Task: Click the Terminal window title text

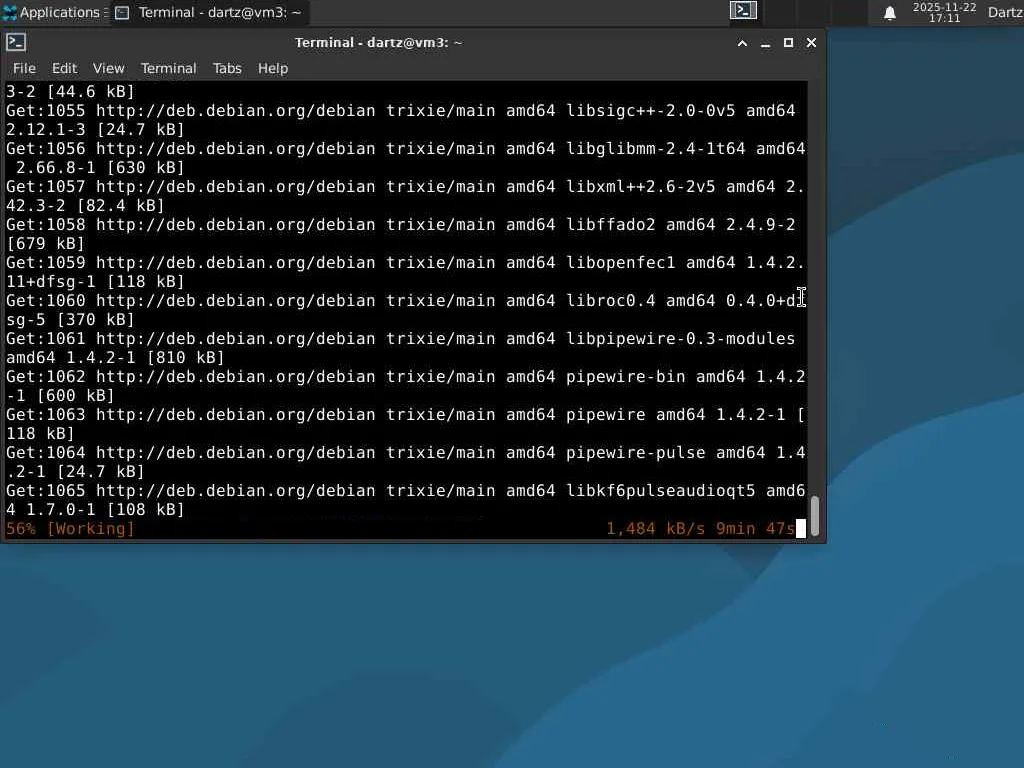Action: pos(379,43)
